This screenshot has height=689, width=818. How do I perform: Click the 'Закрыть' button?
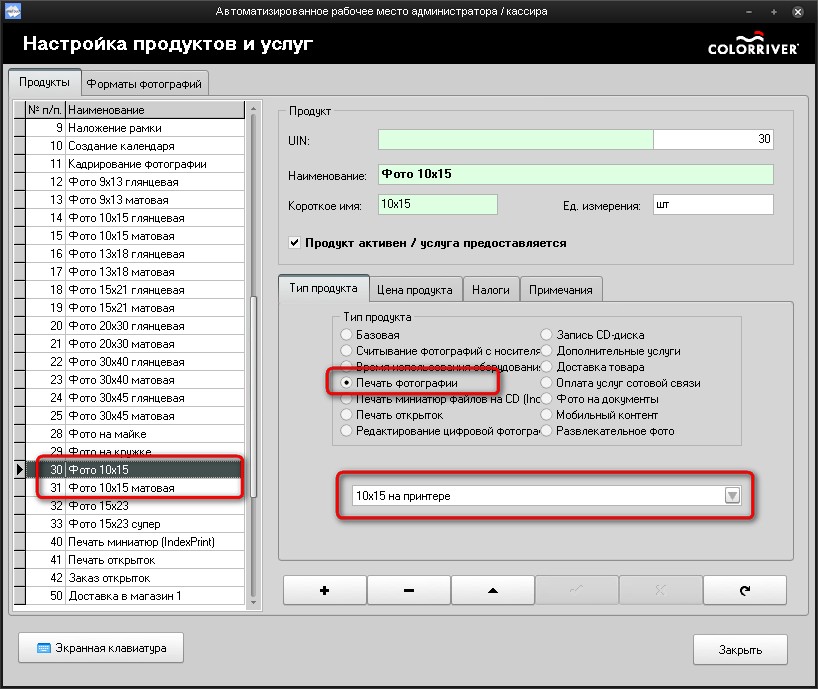point(740,649)
